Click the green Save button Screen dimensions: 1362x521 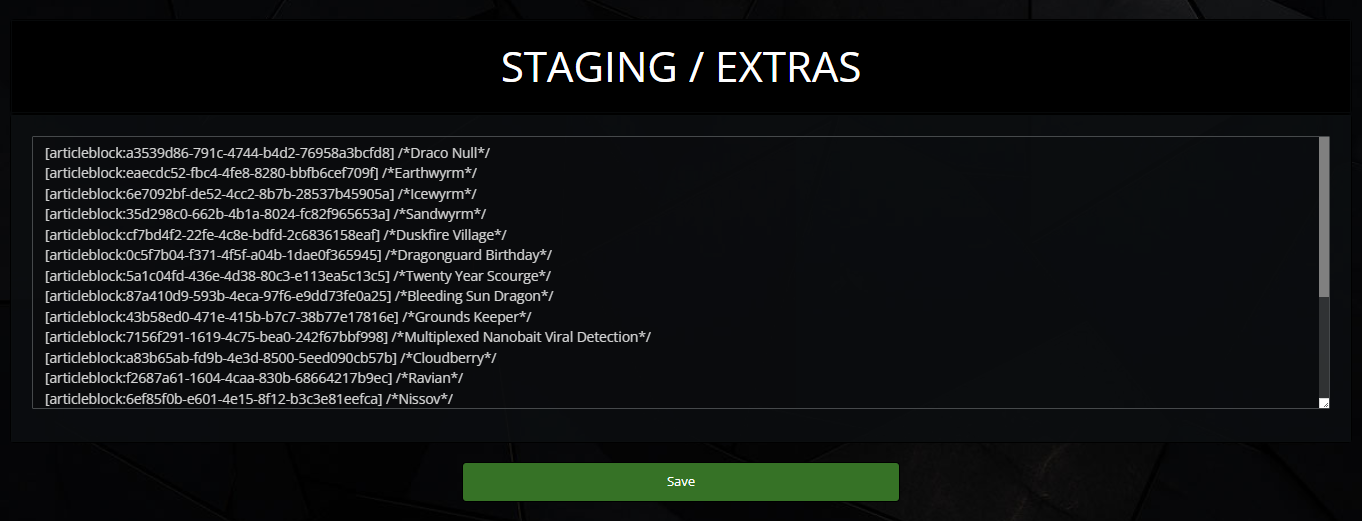[680, 482]
